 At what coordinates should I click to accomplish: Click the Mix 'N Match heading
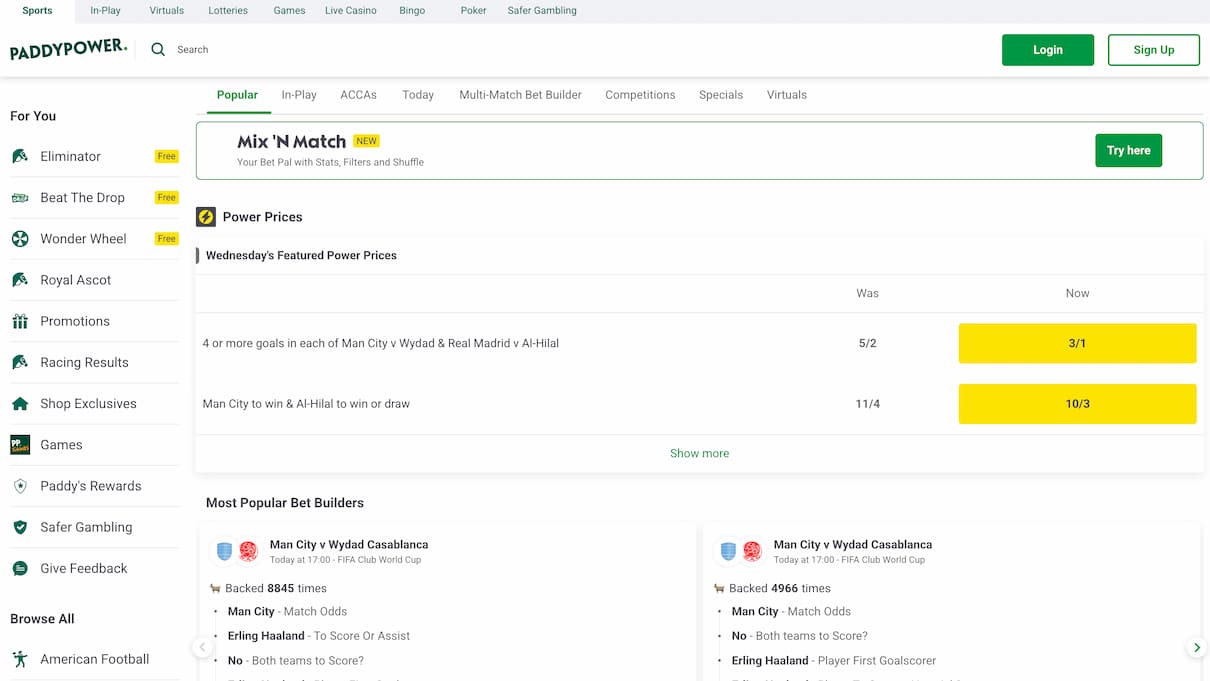[291, 141]
